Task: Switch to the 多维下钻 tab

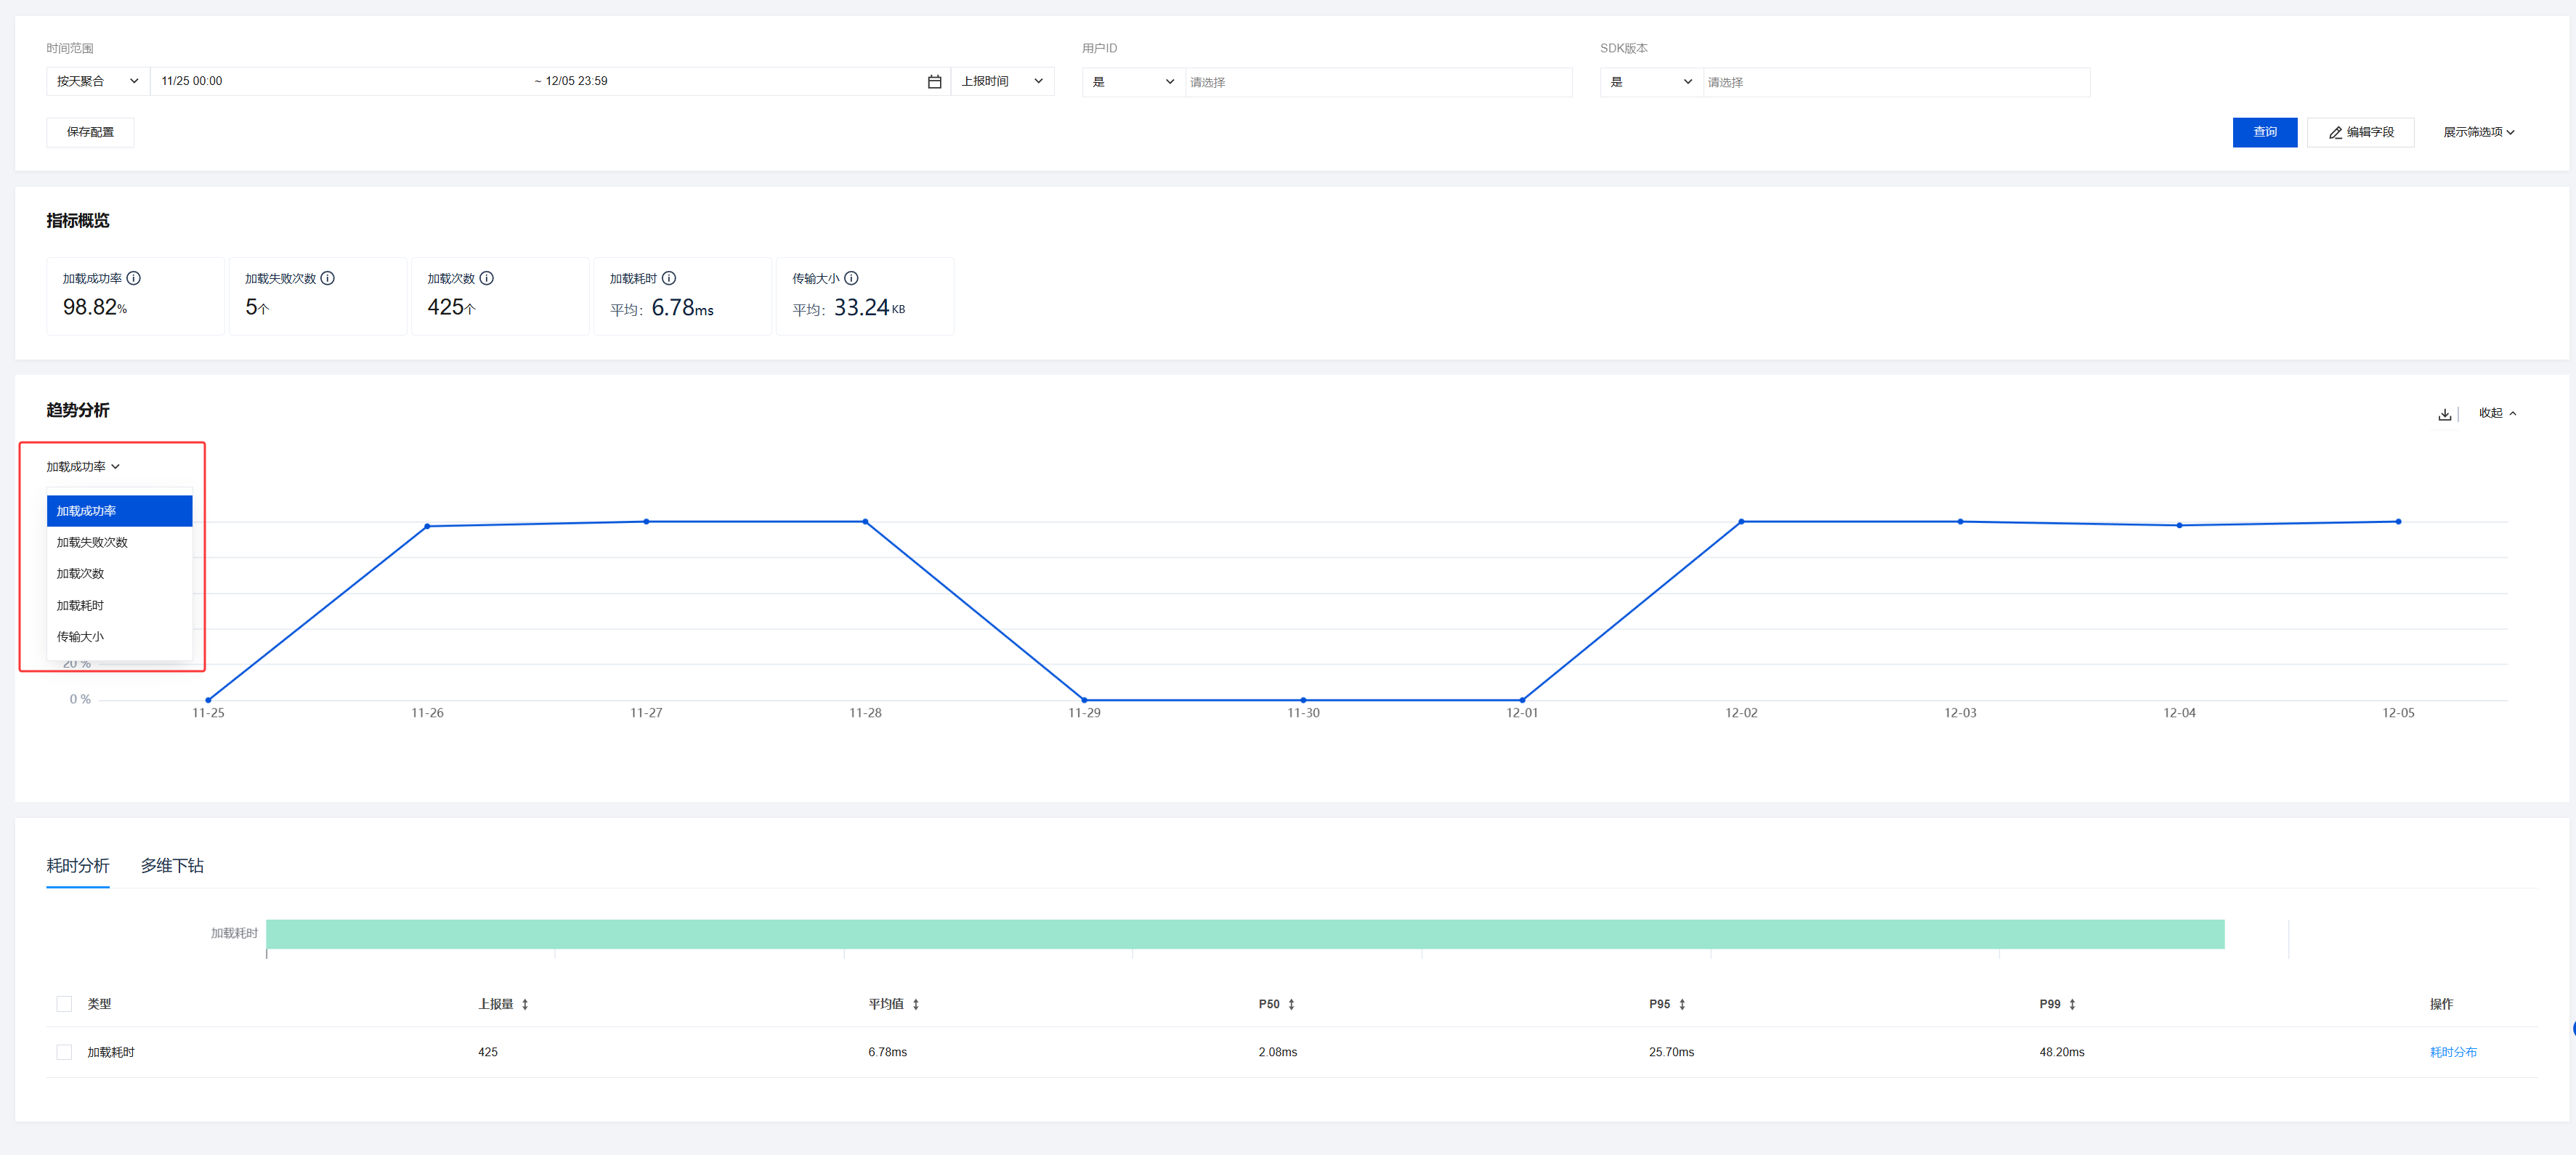Action: point(172,865)
